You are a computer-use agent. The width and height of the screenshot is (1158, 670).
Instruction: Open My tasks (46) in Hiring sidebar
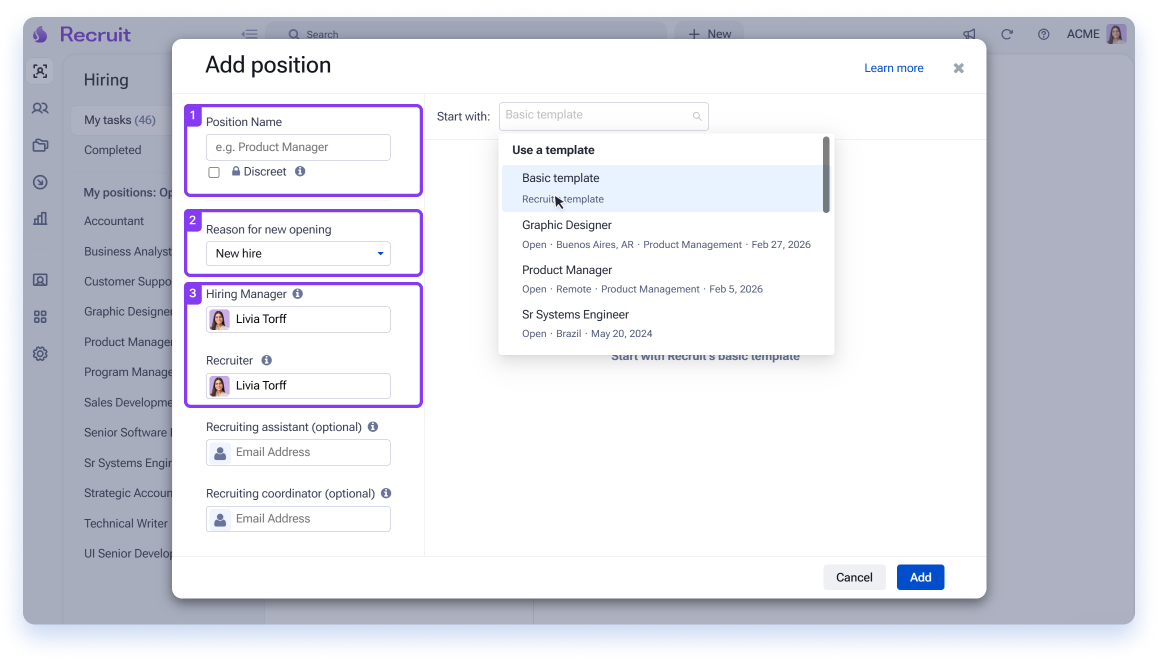pos(120,120)
